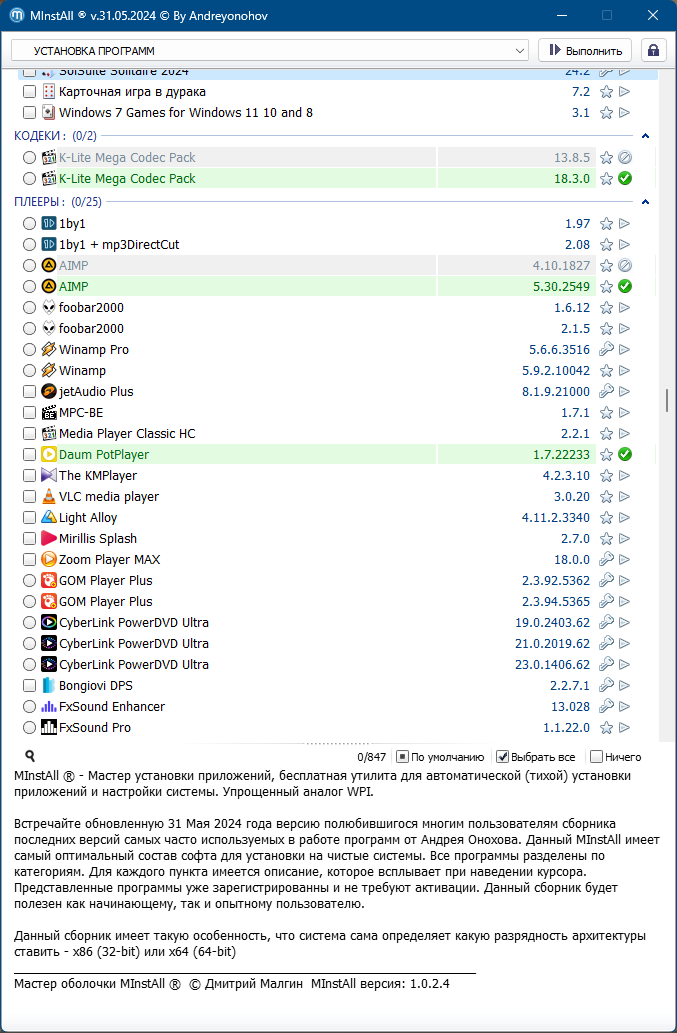The width and height of the screenshot is (677, 1033).
Task: Click green checkmark for Daum PotPlayer
Action: (625, 455)
